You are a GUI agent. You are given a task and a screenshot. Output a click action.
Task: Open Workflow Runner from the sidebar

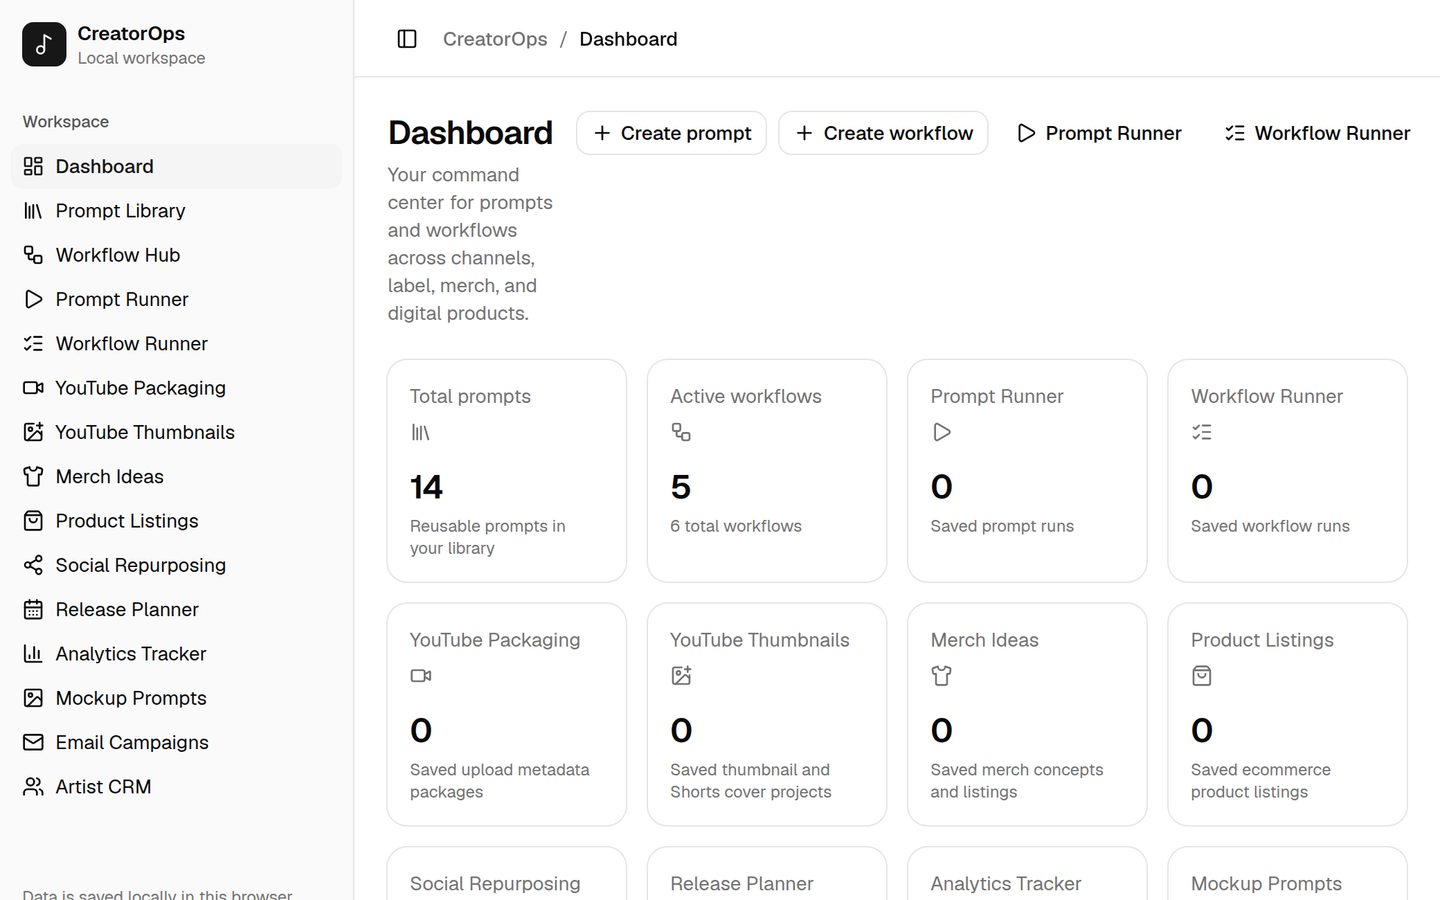click(x=176, y=344)
